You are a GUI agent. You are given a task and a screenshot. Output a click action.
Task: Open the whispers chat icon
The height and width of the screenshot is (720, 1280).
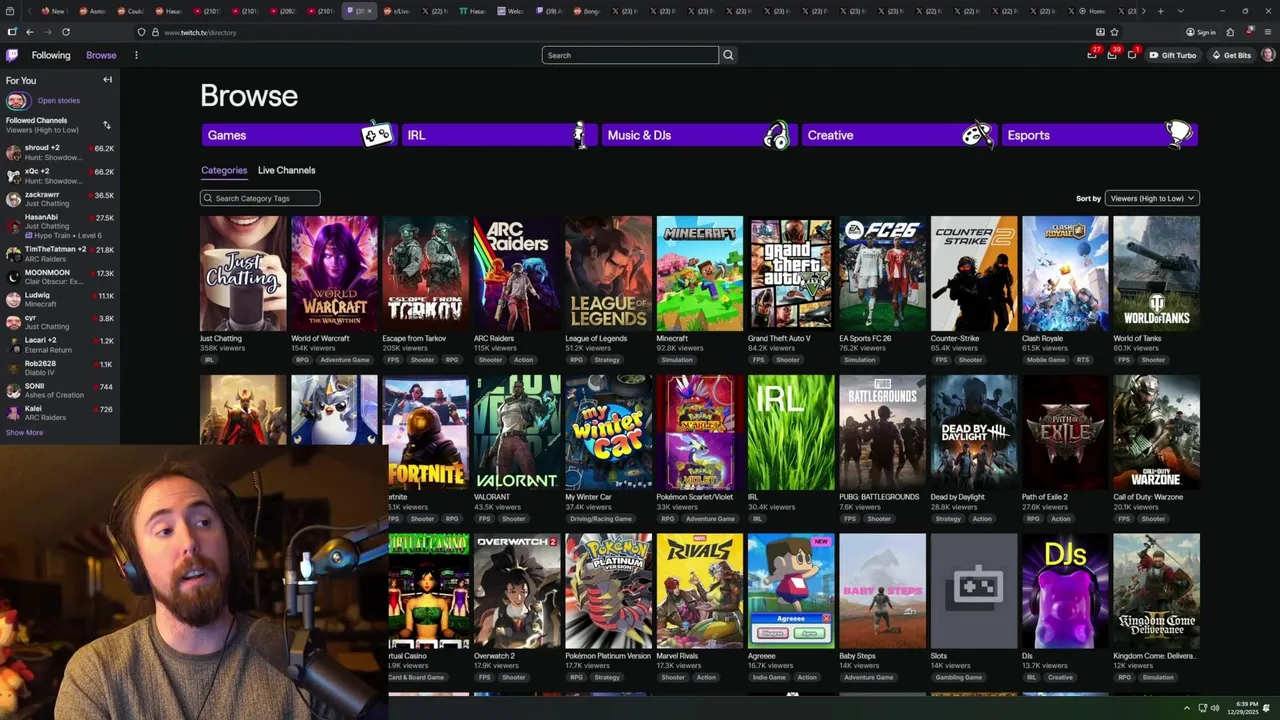point(1132,55)
